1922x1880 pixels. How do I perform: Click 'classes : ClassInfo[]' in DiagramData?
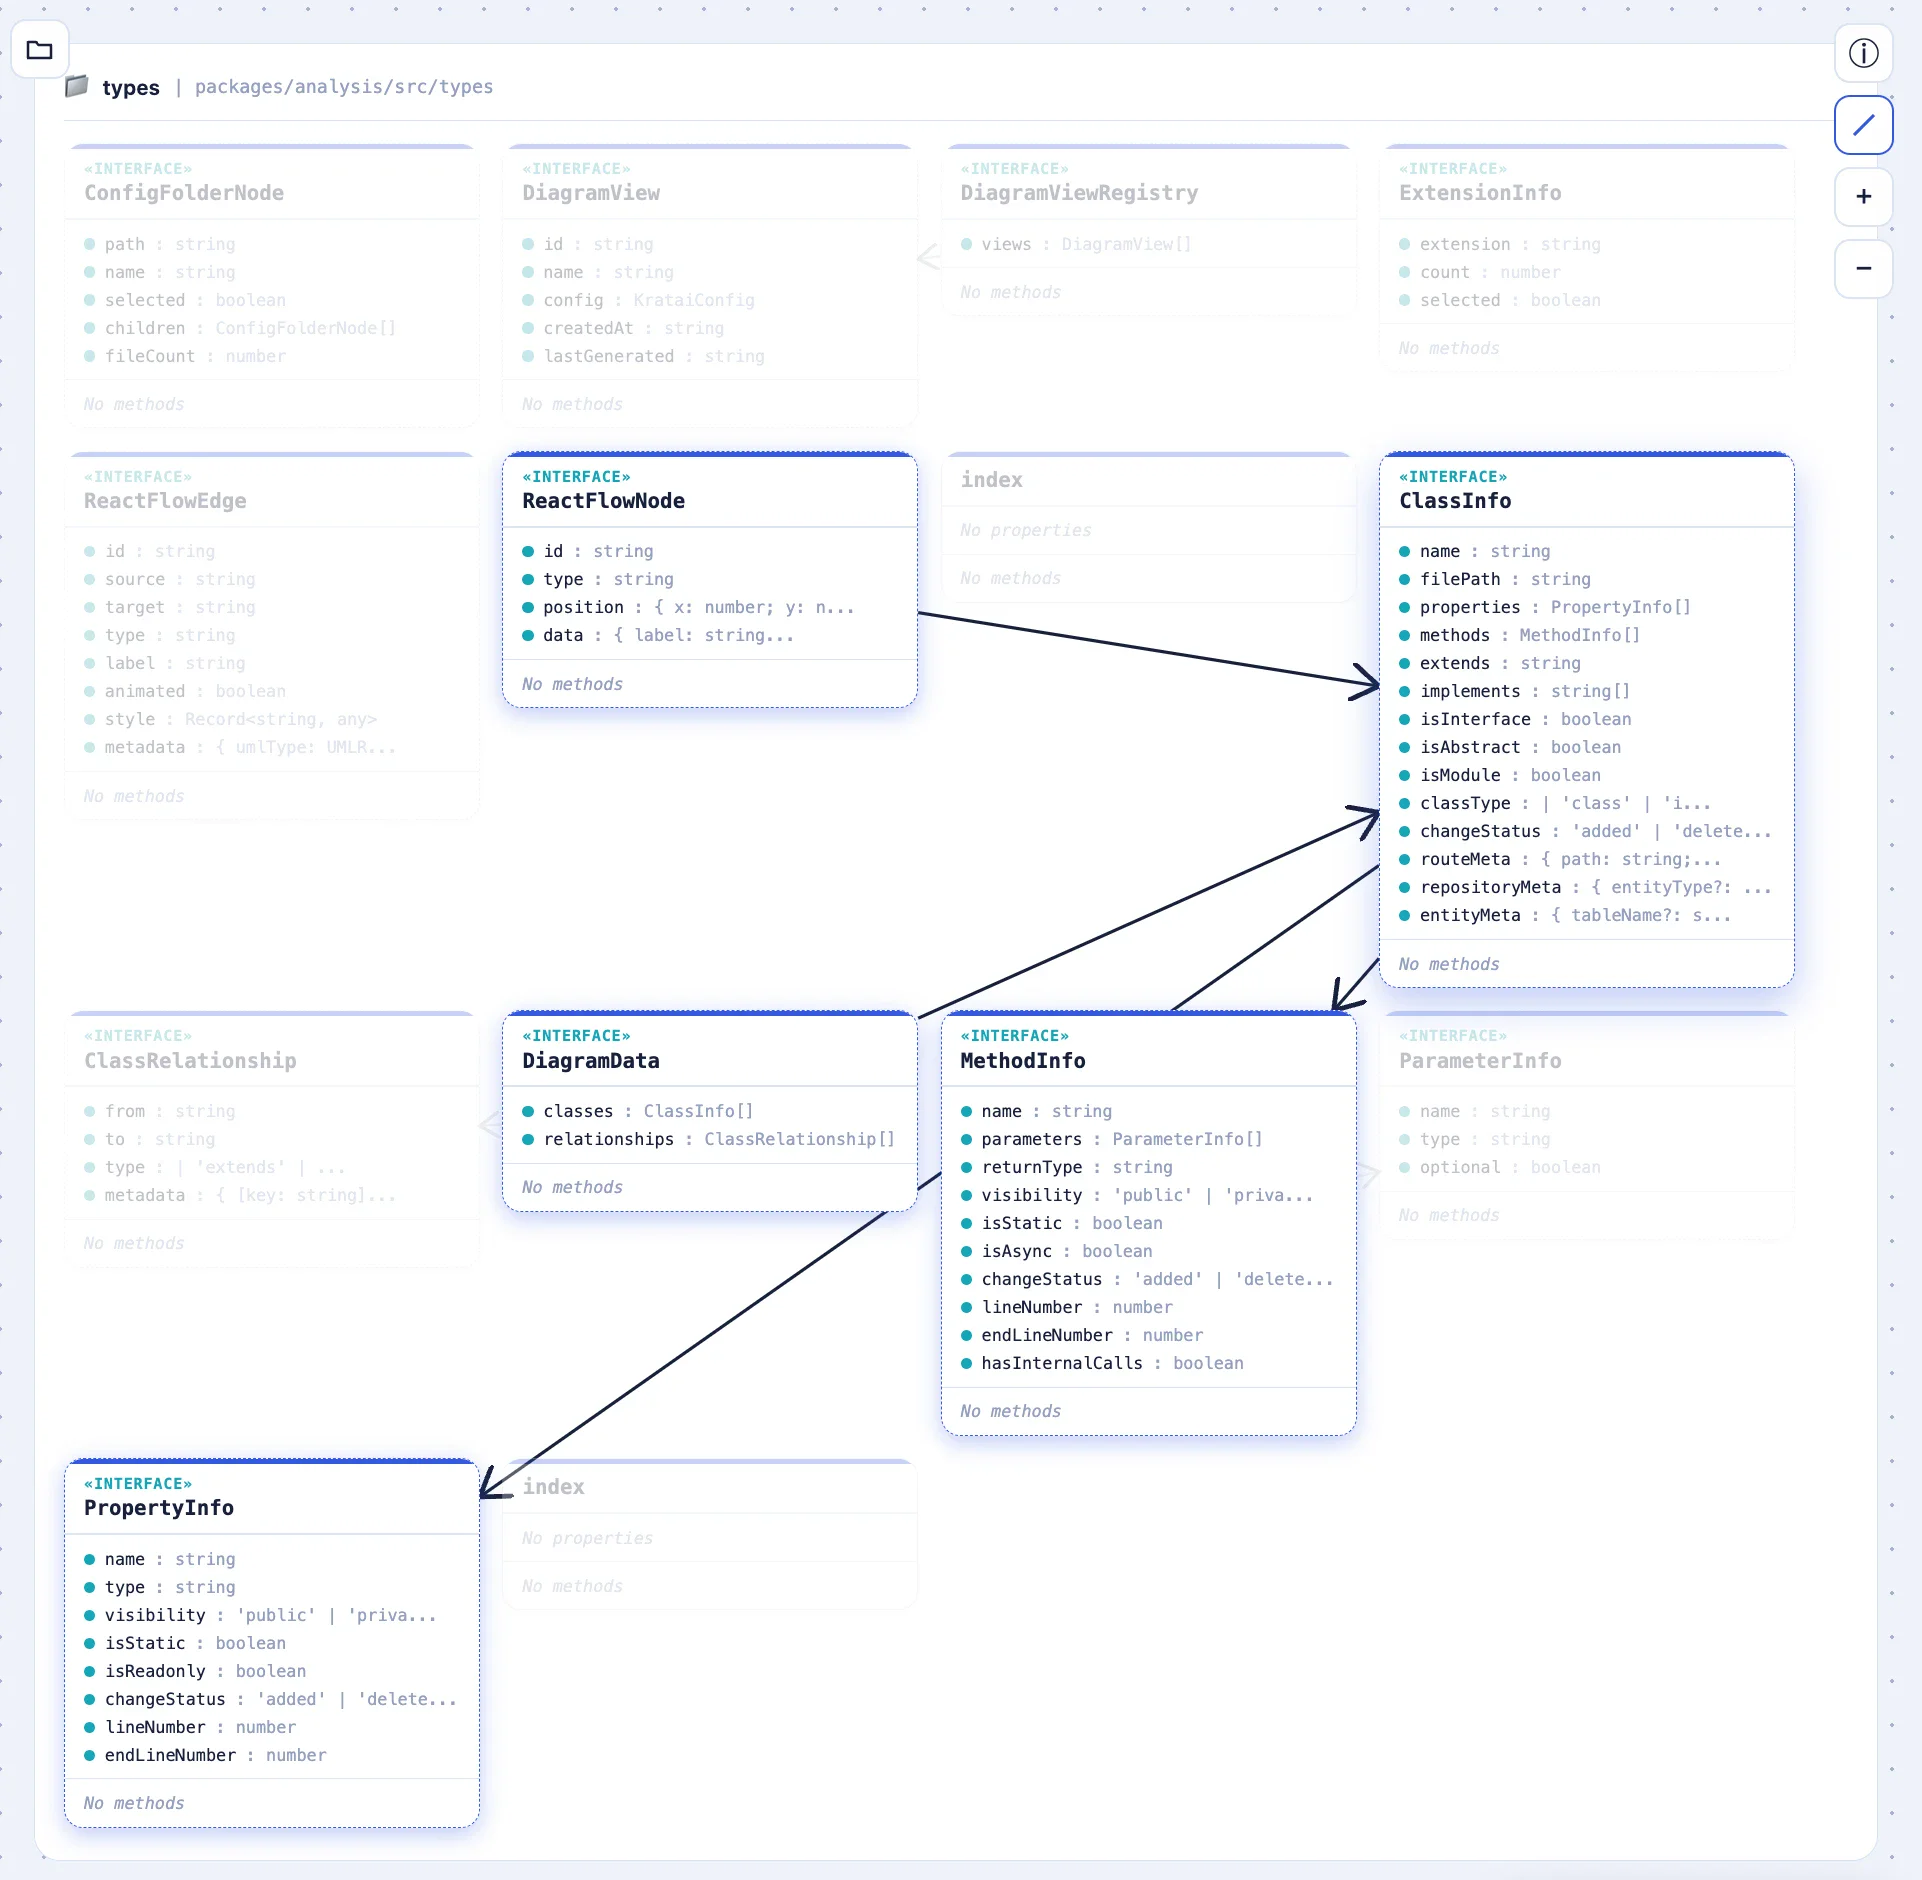pyautogui.click(x=709, y=1111)
